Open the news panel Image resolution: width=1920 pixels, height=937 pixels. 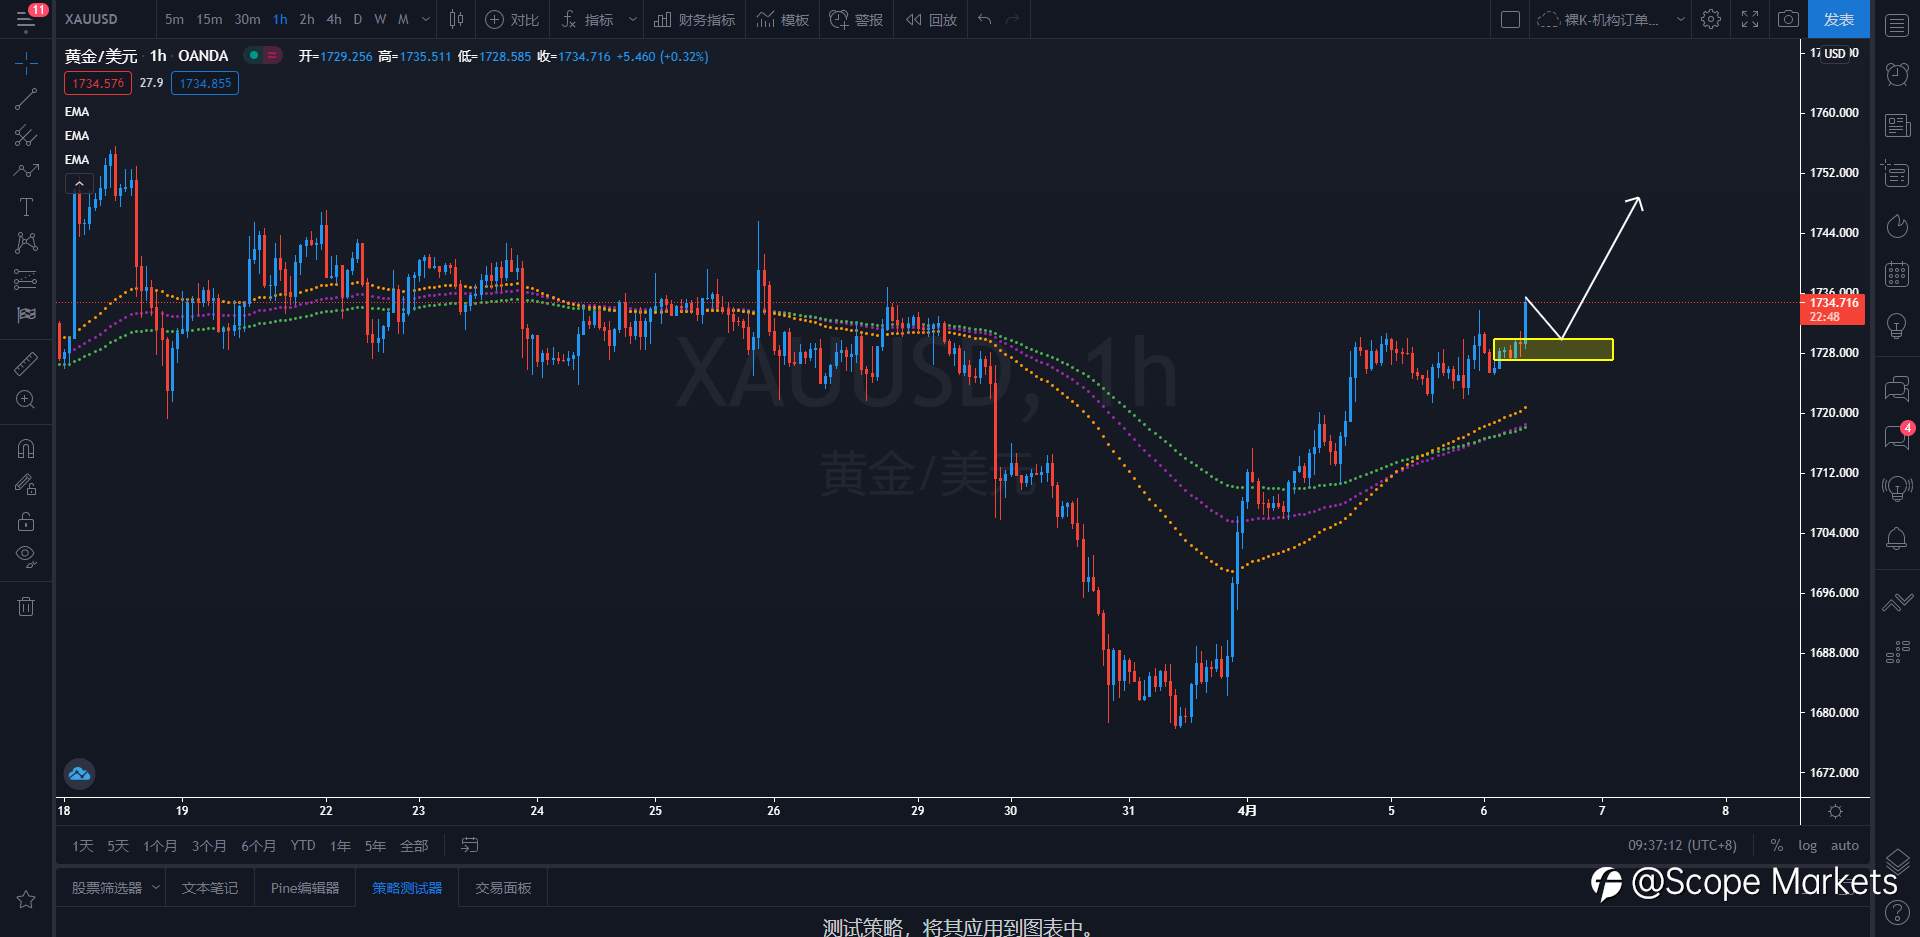(x=1896, y=125)
